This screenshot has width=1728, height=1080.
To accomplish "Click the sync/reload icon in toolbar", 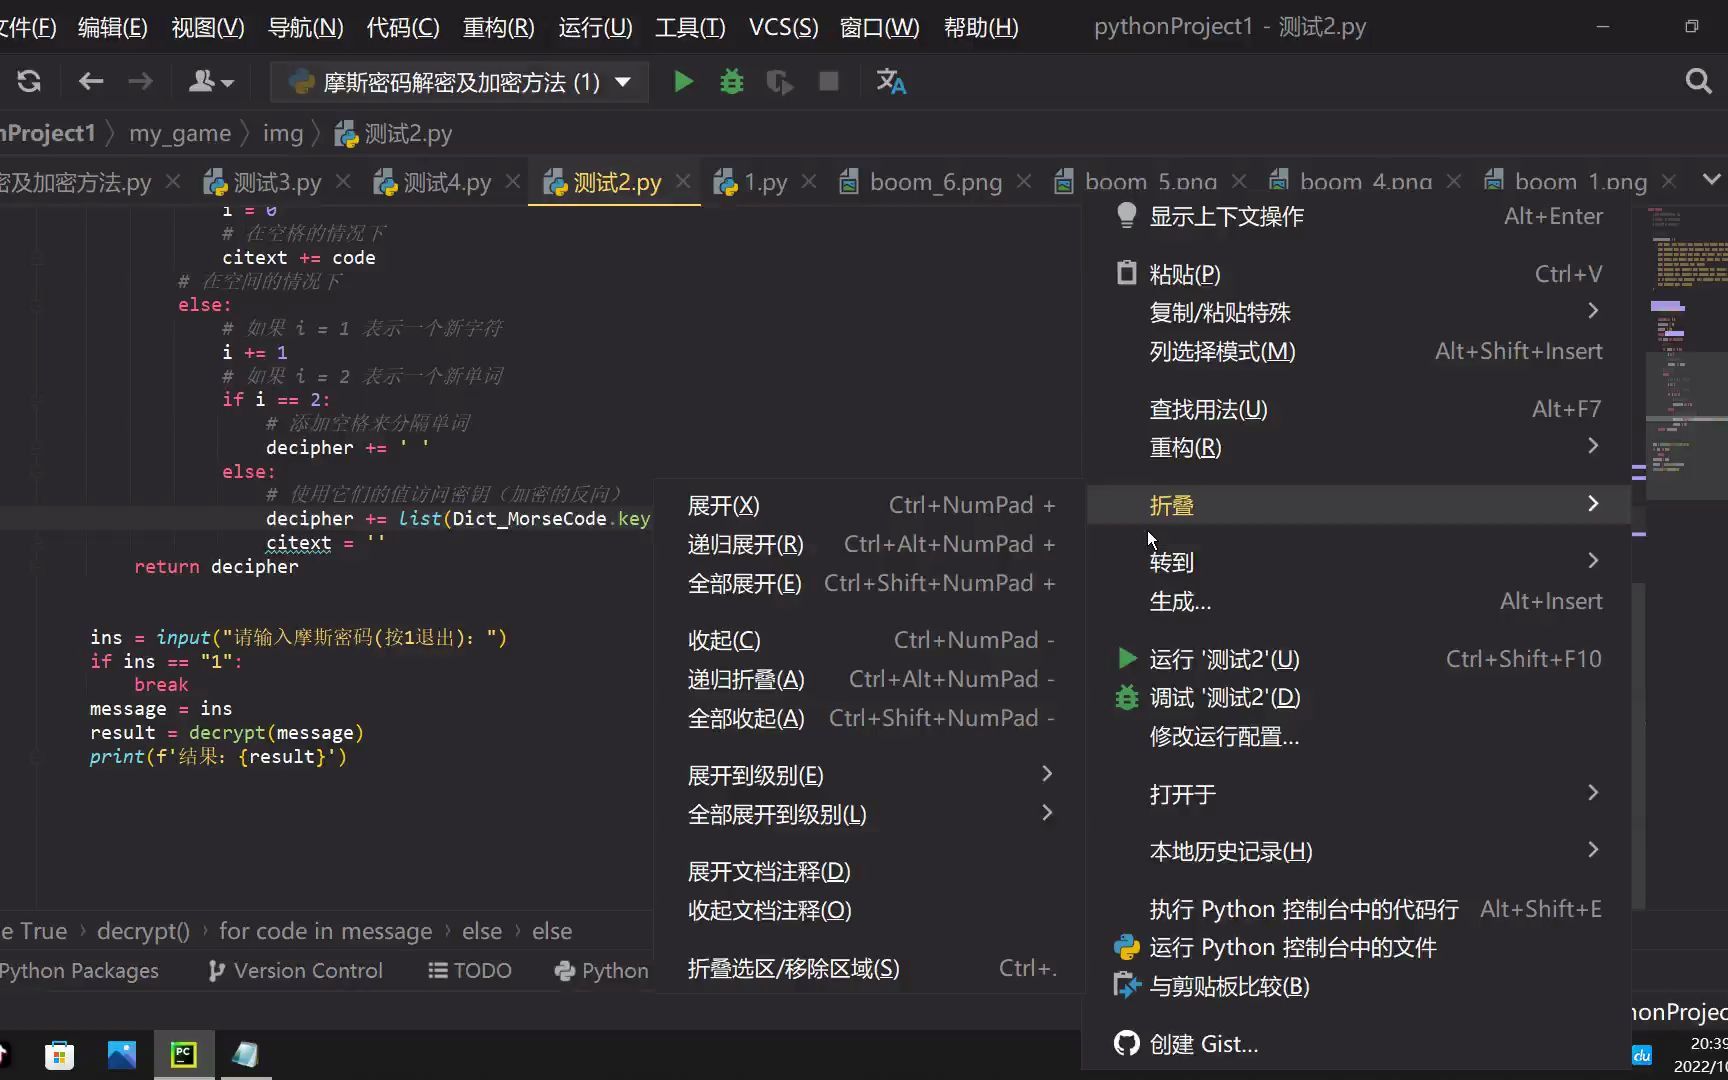I will (x=29, y=82).
